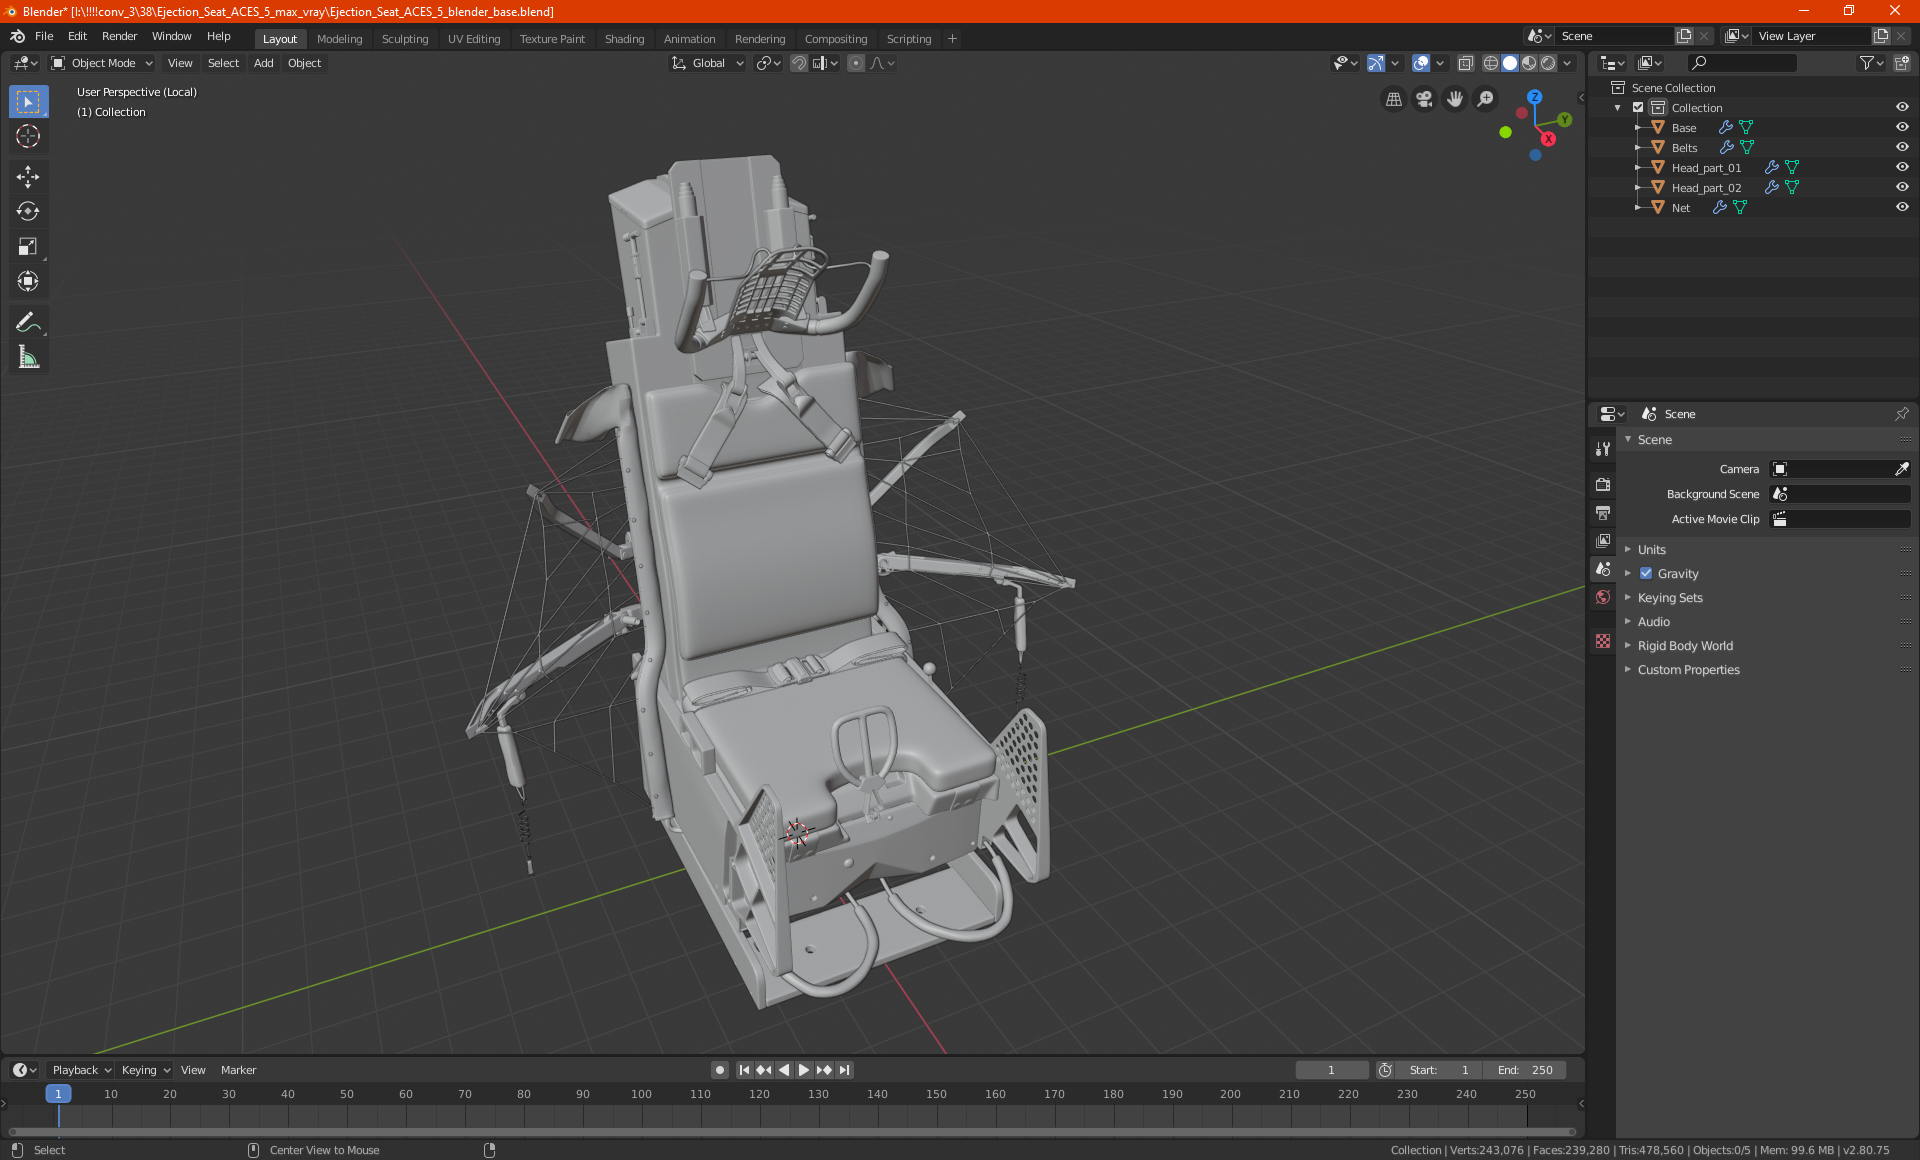
Task: Open Texture properties tab
Action: pos(1603,641)
